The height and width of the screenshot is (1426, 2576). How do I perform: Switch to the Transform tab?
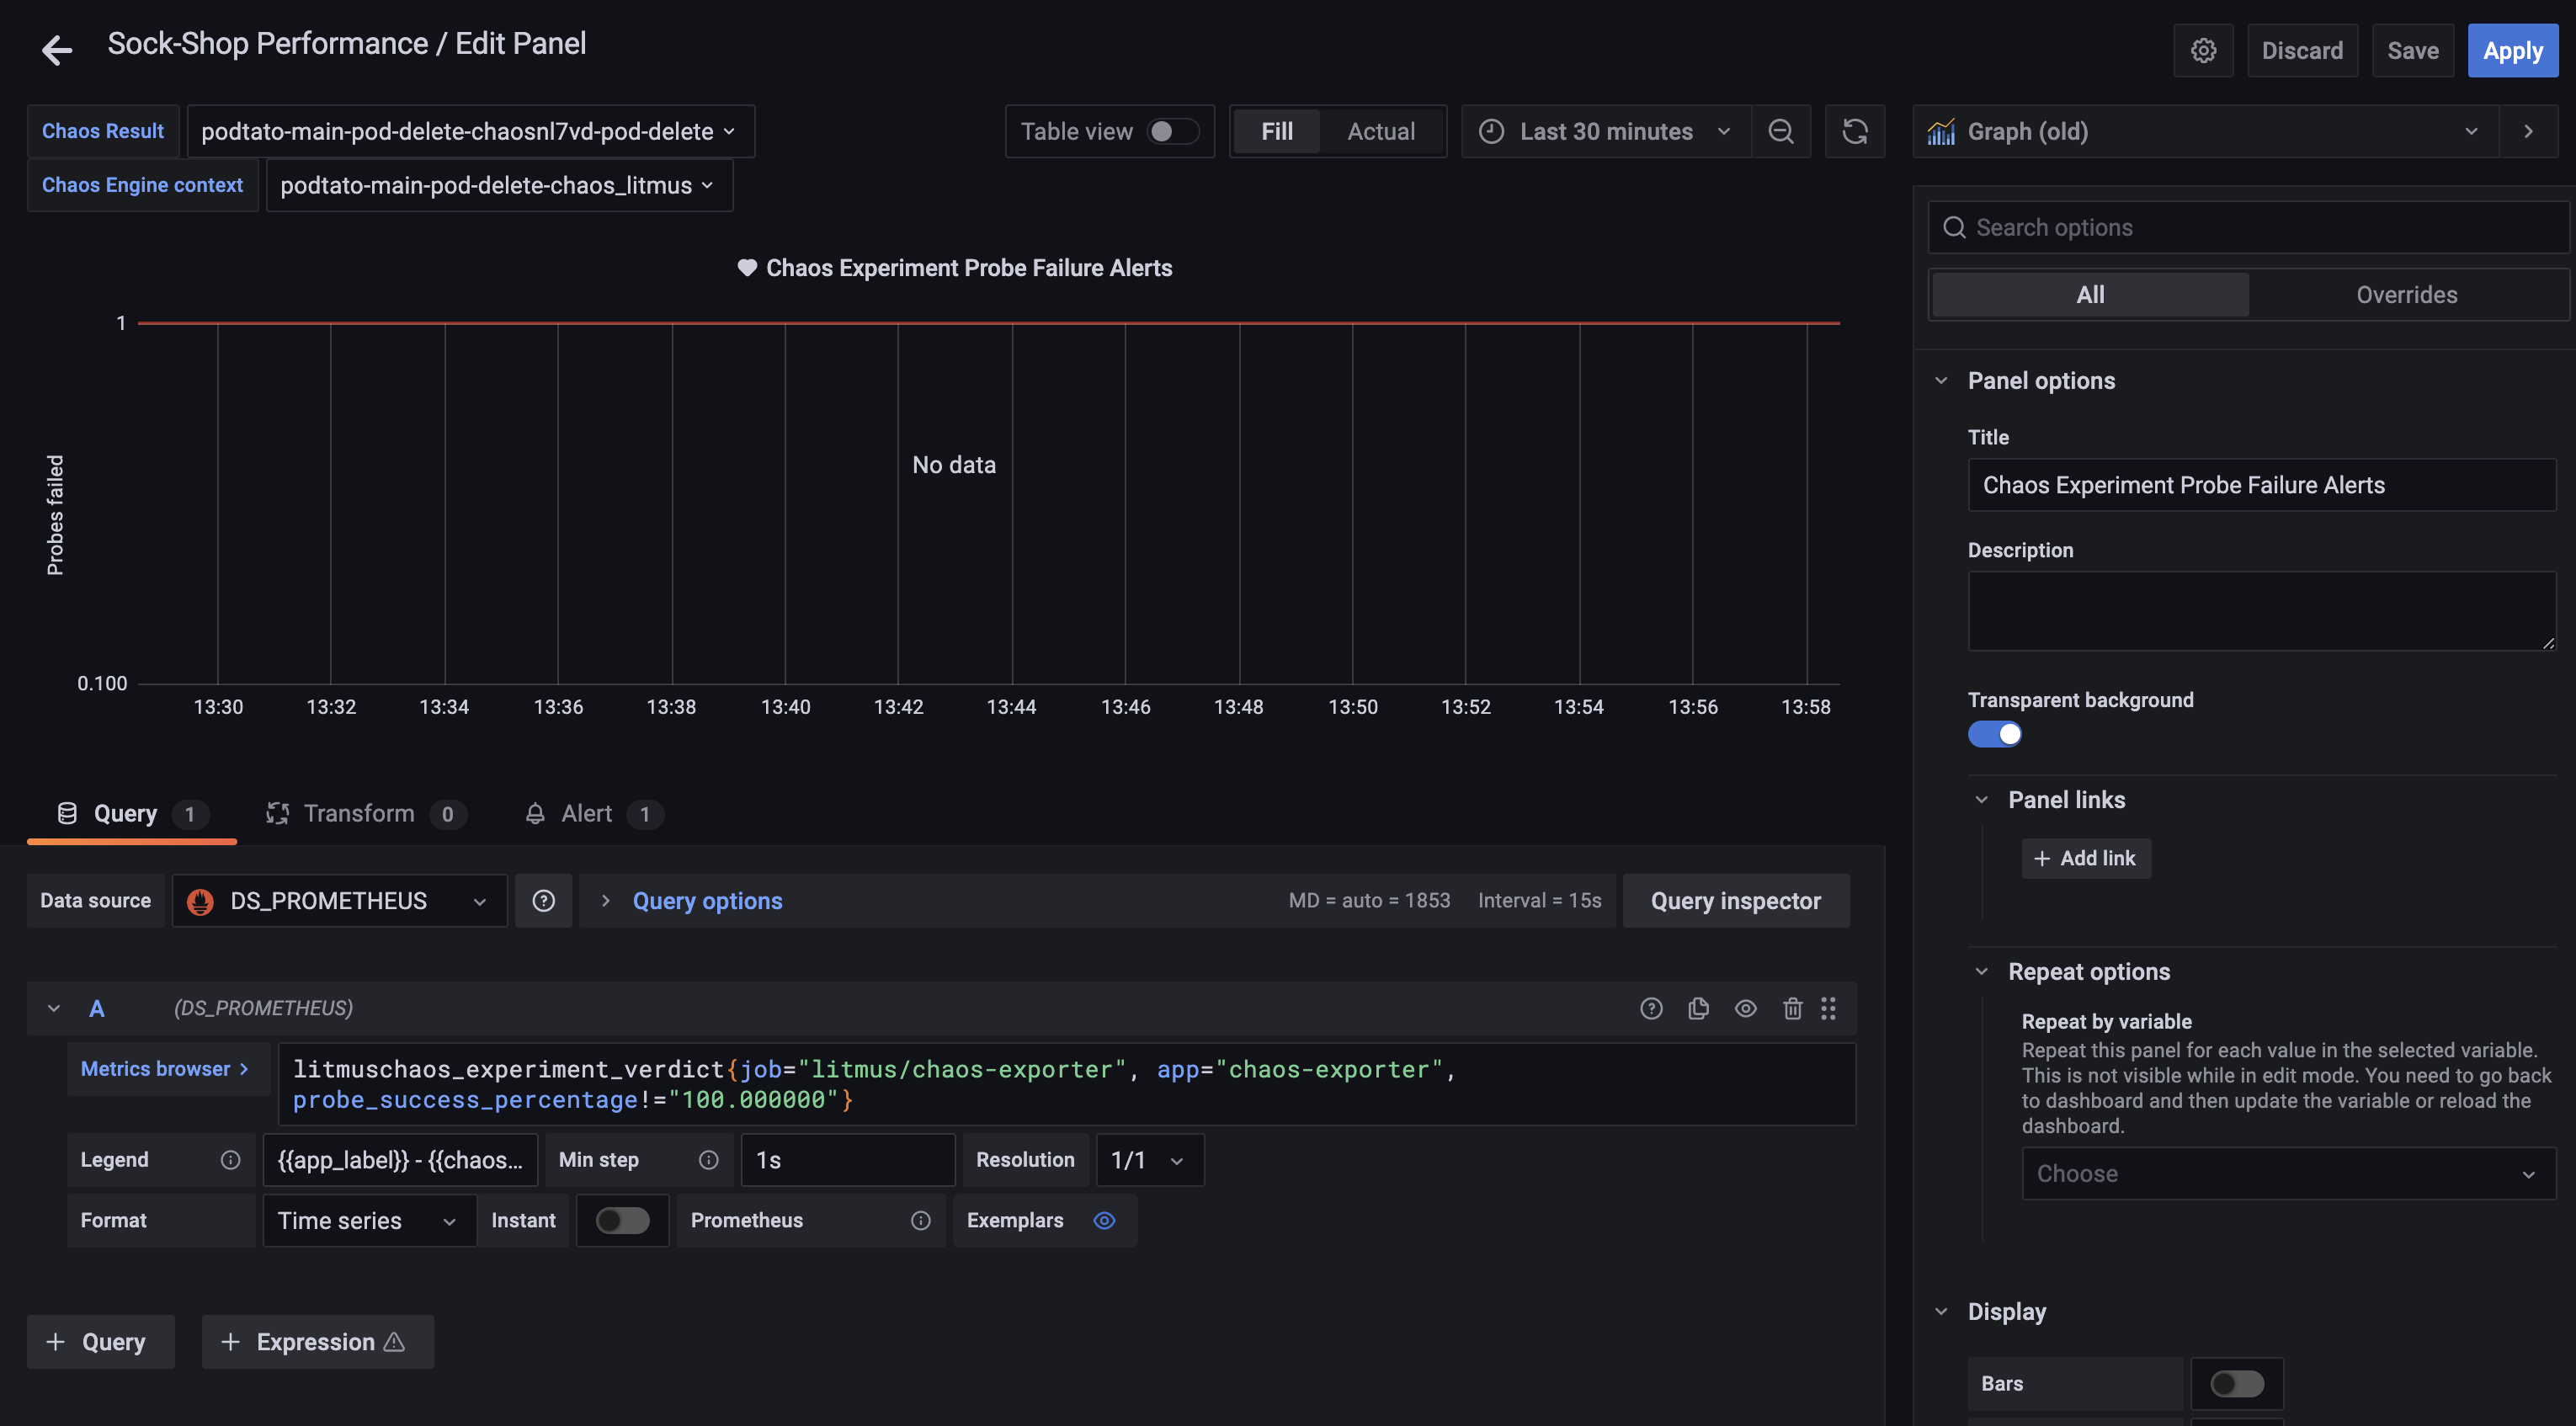click(x=359, y=814)
